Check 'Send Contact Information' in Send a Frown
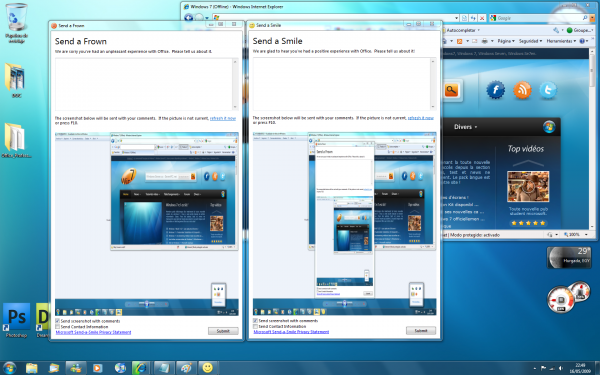 [58, 327]
